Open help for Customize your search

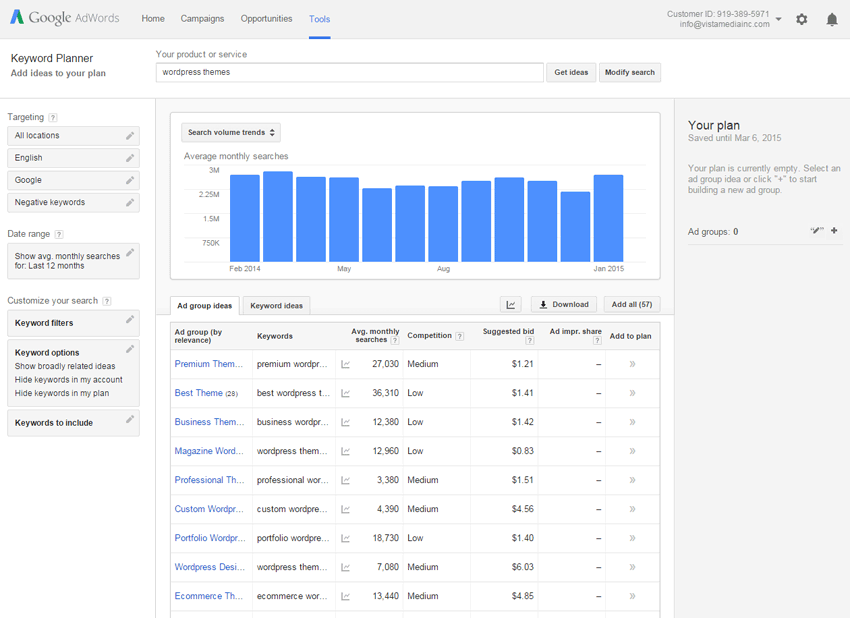point(107,301)
